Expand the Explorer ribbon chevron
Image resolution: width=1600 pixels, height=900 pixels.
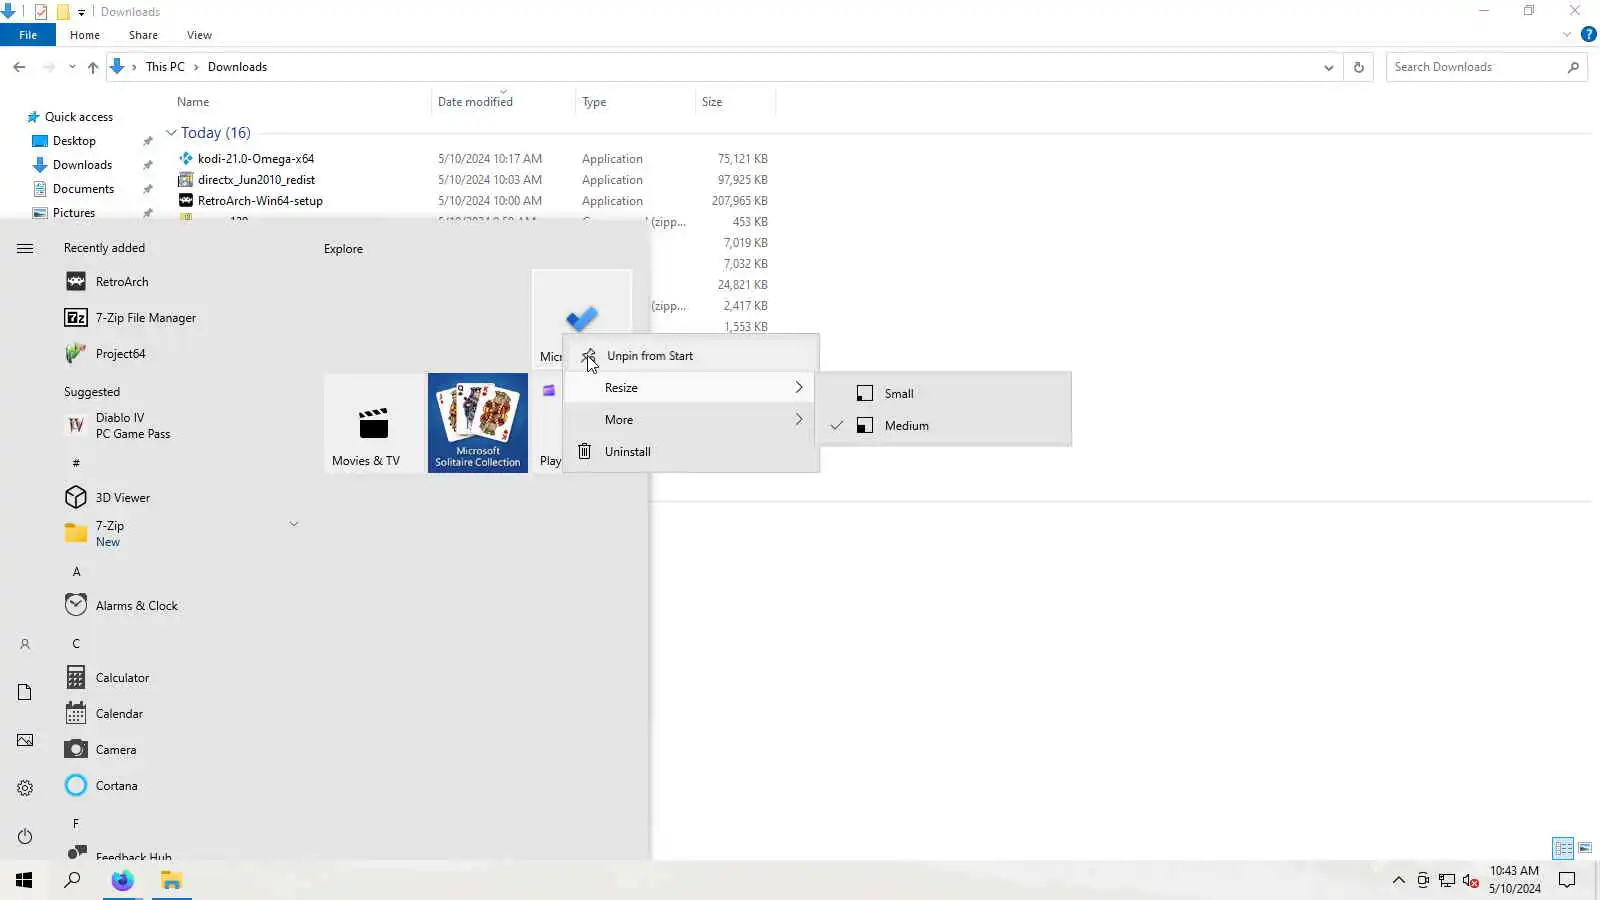[x=1566, y=35]
